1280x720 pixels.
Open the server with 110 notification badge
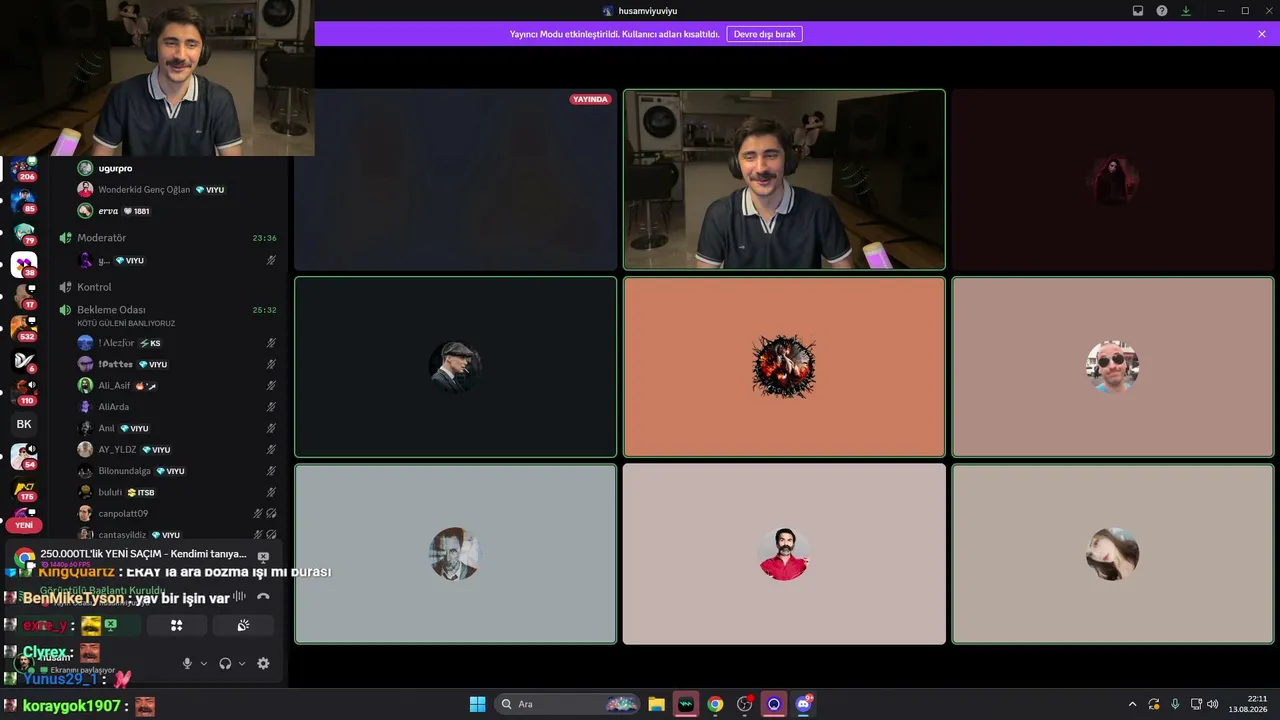pos(24,392)
